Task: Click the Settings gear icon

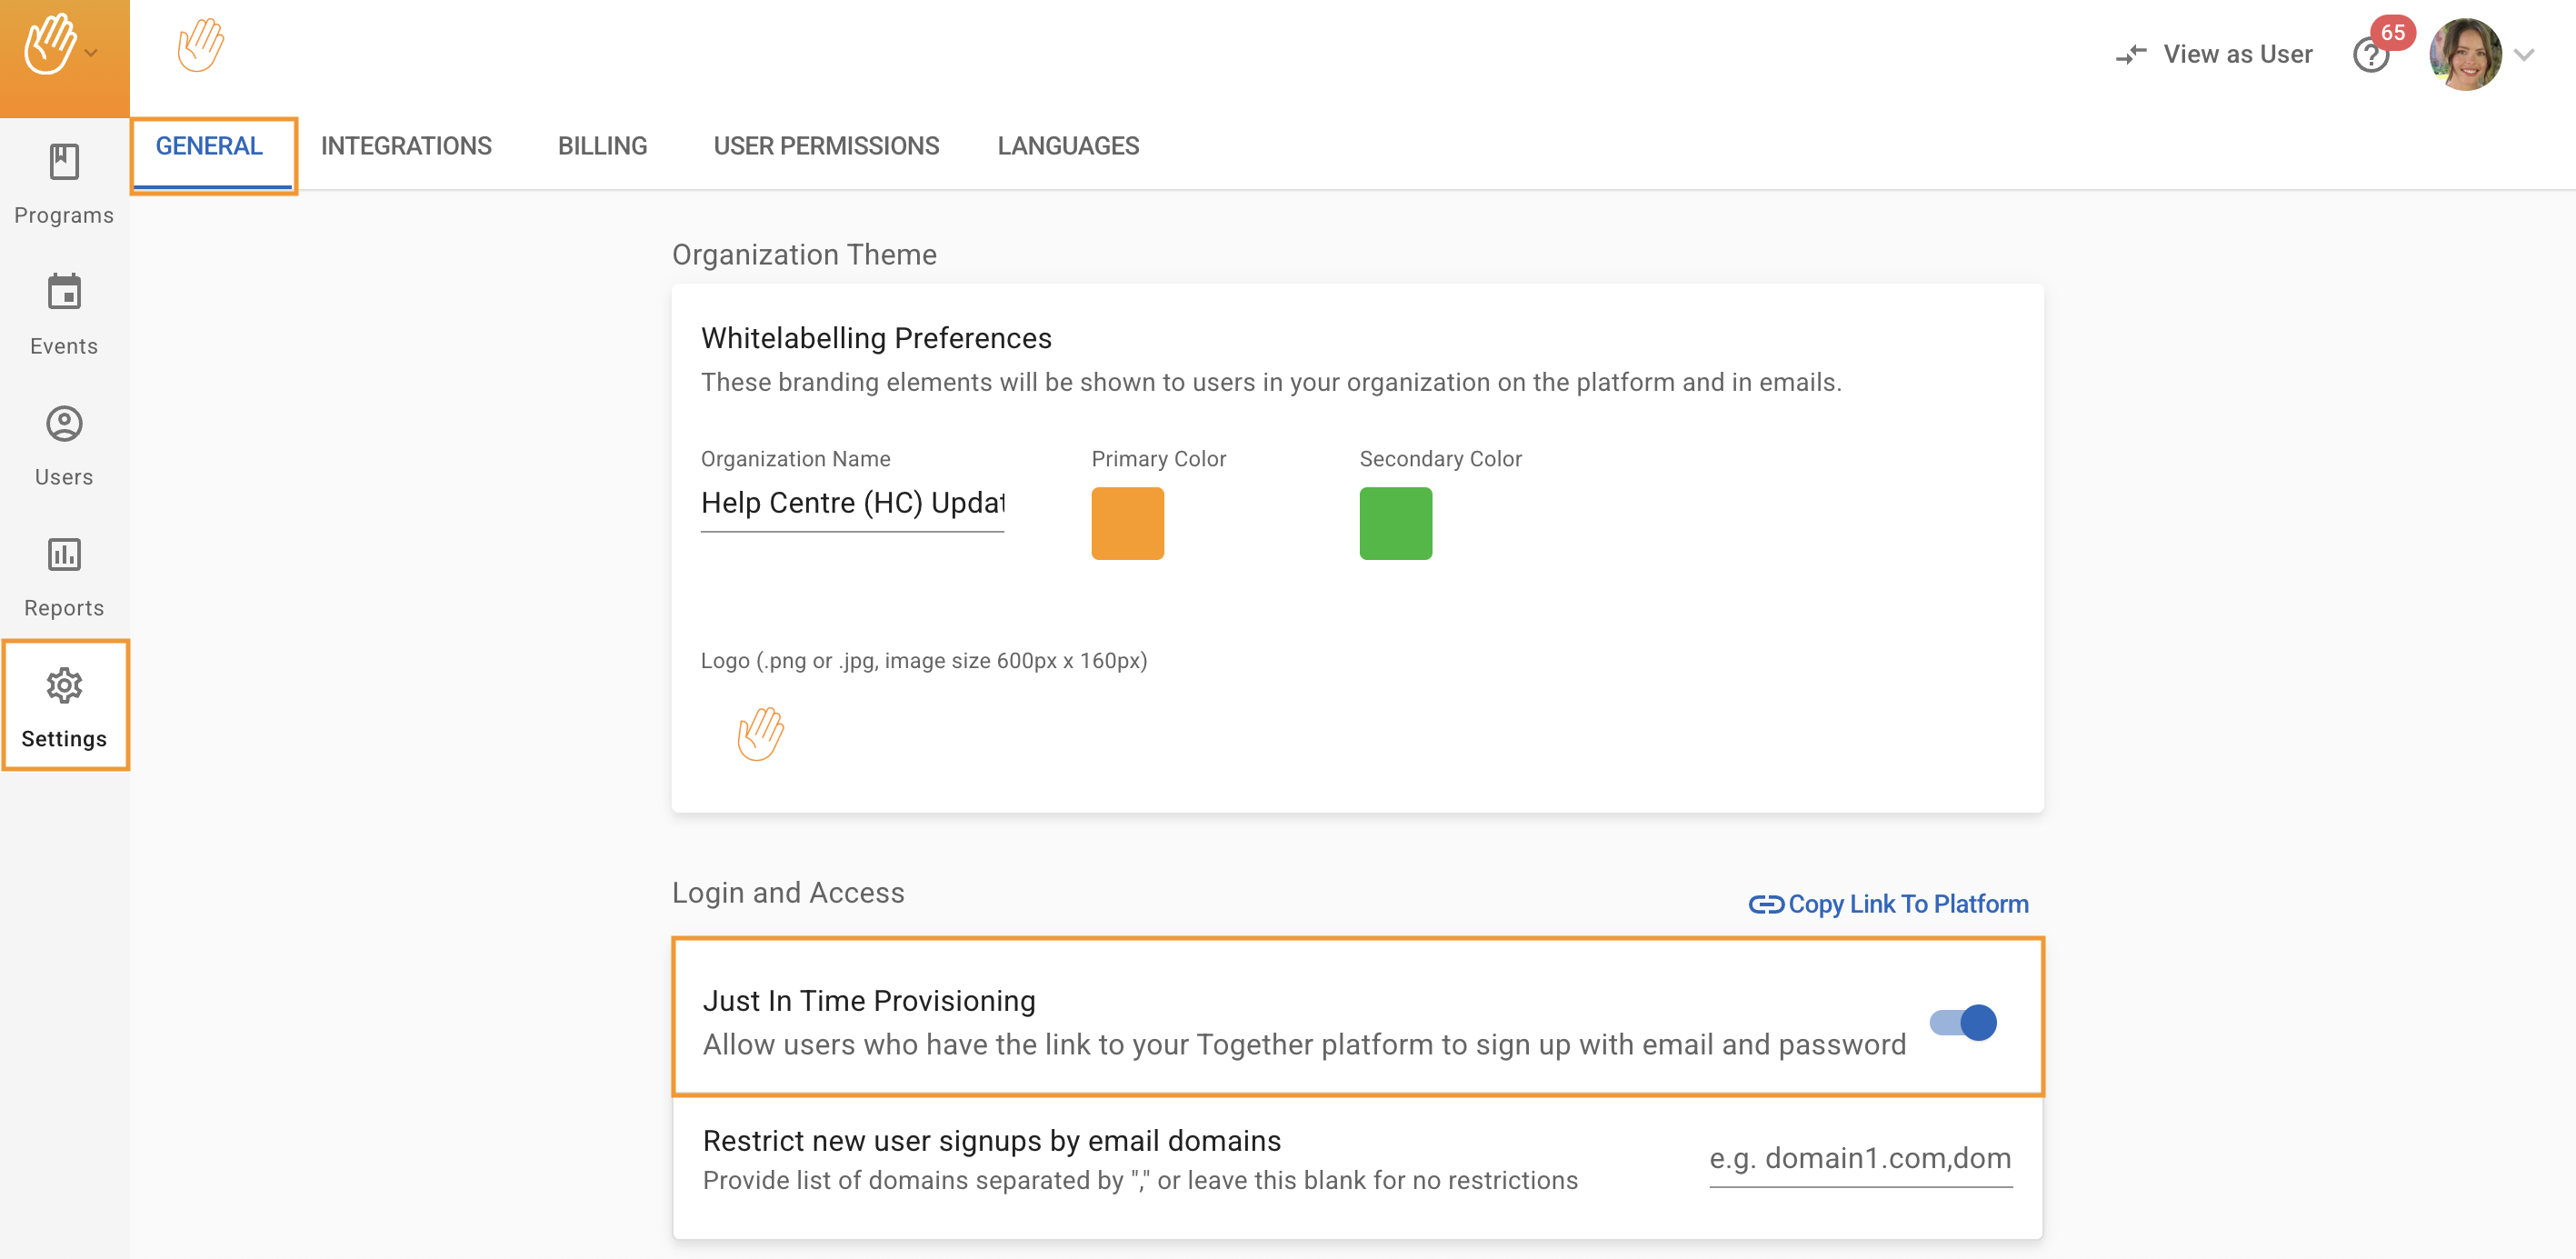Action: coord(64,686)
